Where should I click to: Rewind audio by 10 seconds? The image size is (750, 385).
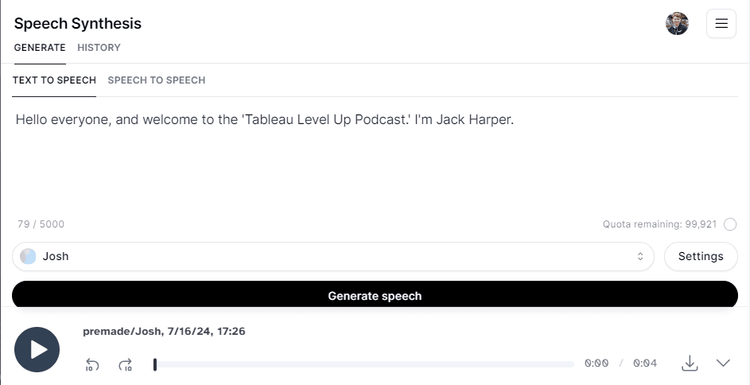[92, 364]
